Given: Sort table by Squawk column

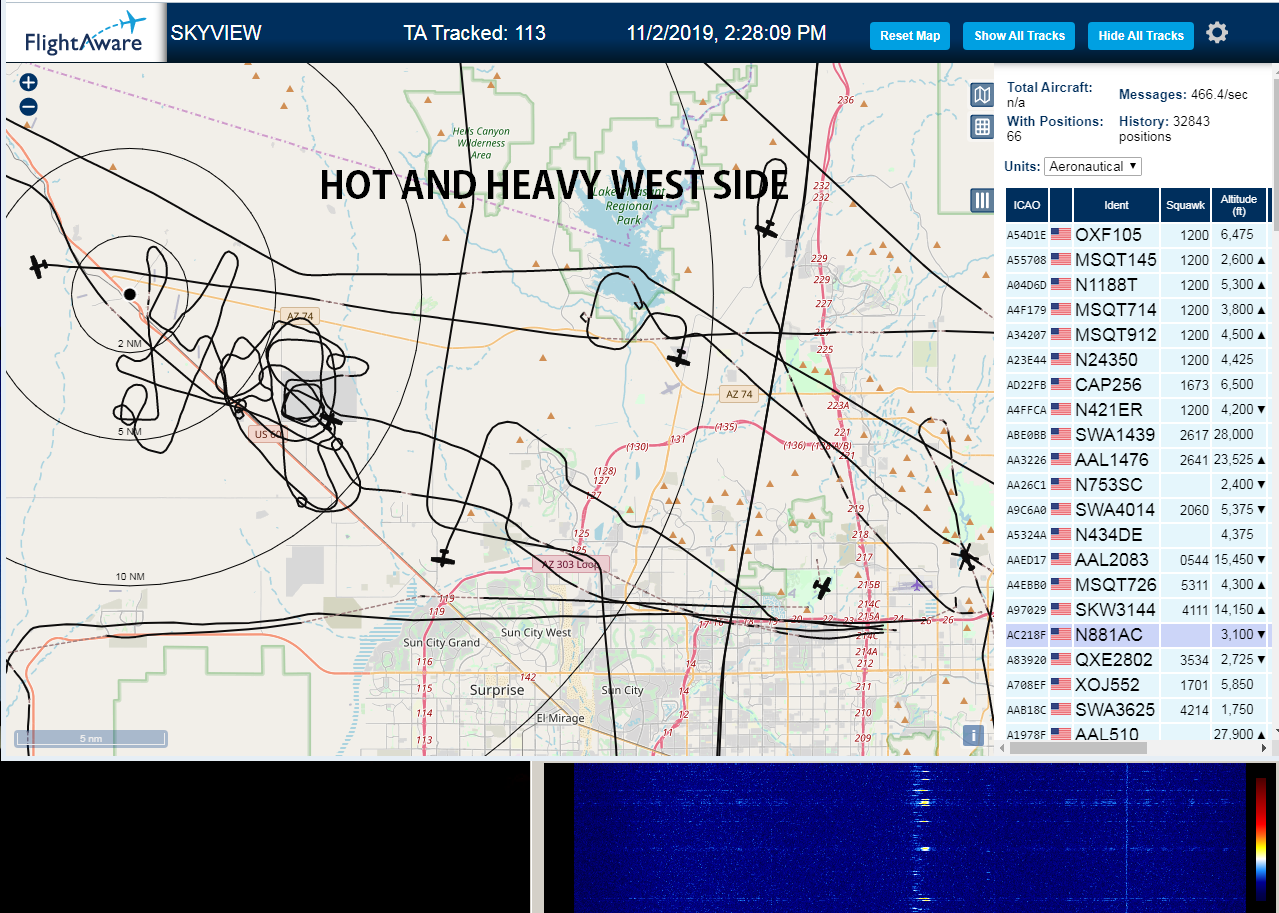Looking at the screenshot, I should pyautogui.click(x=1185, y=205).
